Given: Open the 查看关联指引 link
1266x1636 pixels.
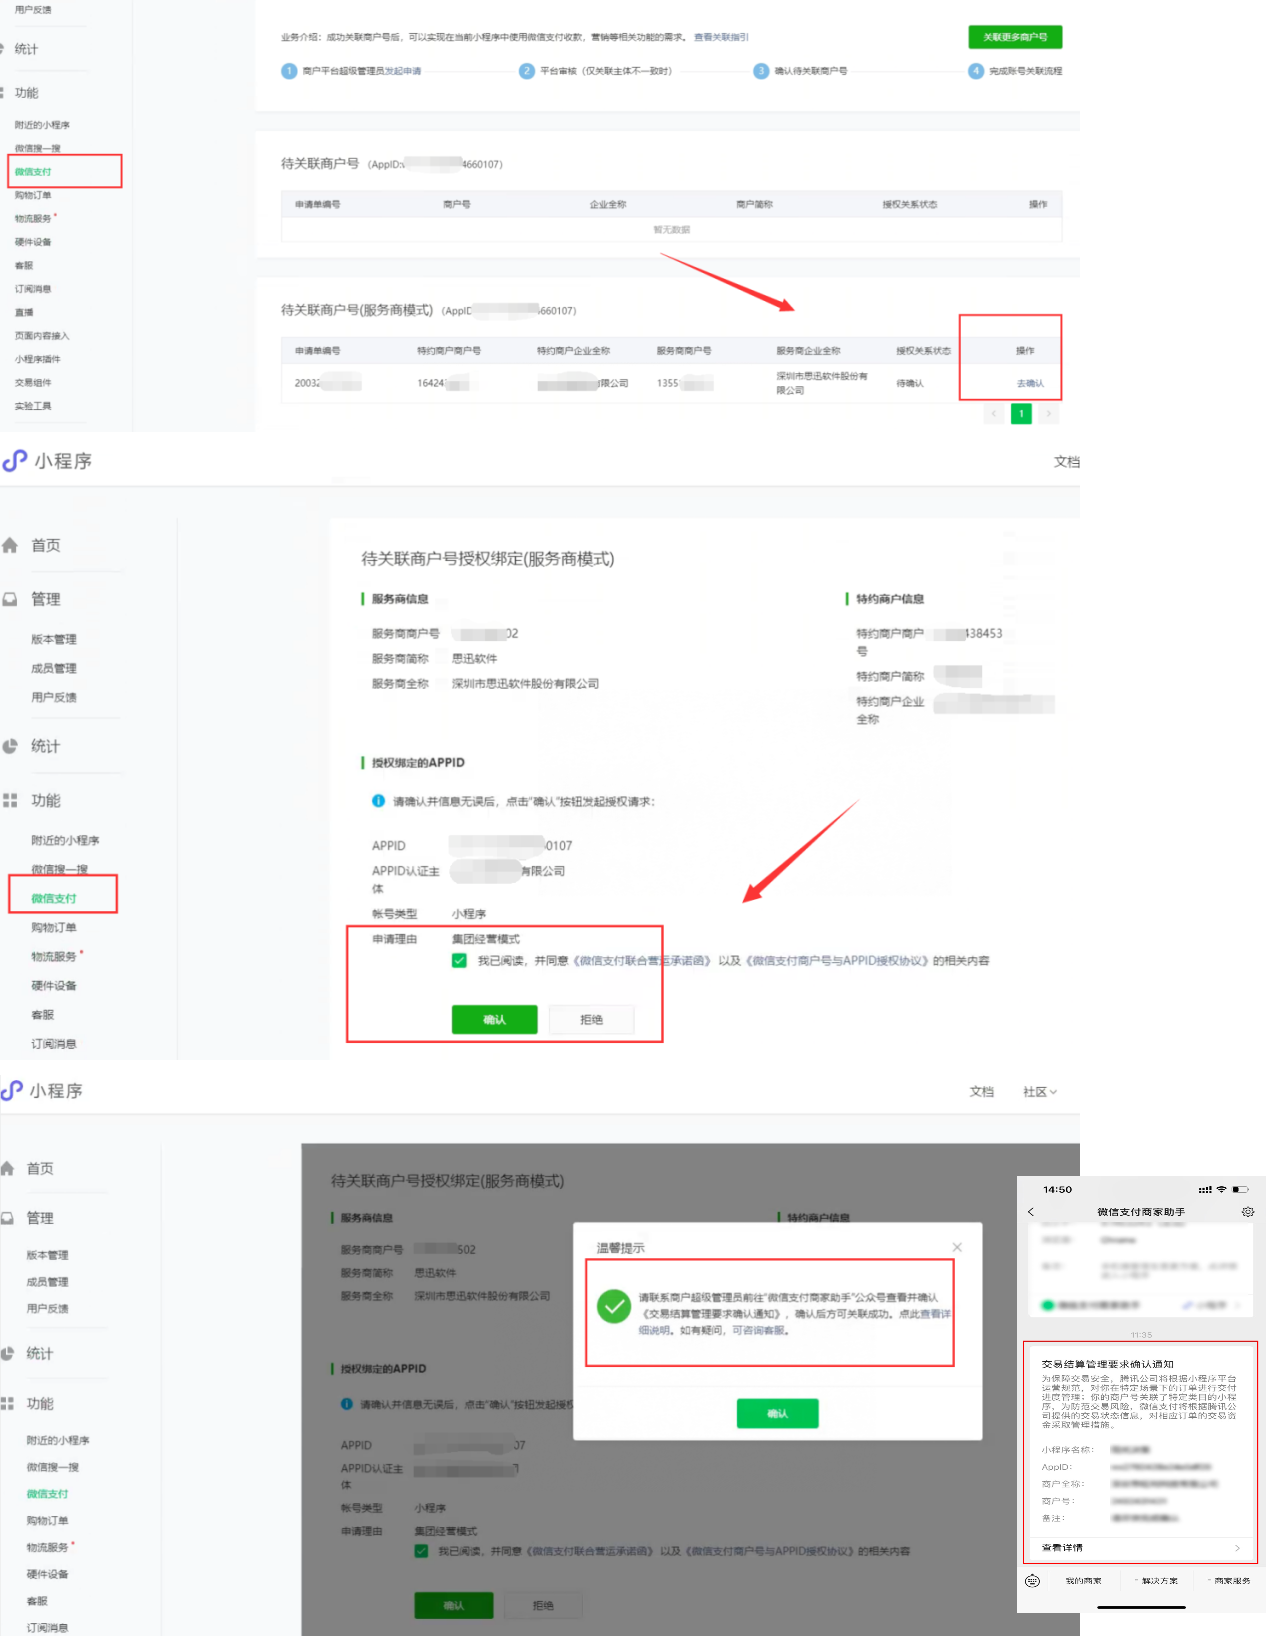Looking at the screenshot, I should (721, 37).
